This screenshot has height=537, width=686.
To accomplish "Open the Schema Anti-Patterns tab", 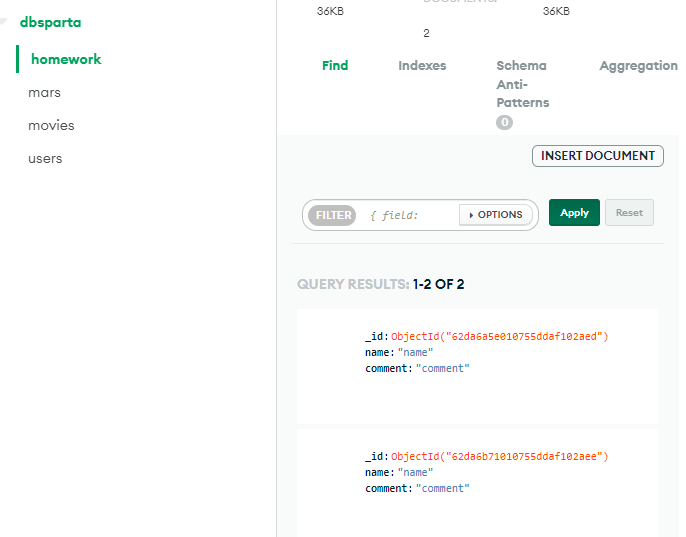I will coord(522,84).
